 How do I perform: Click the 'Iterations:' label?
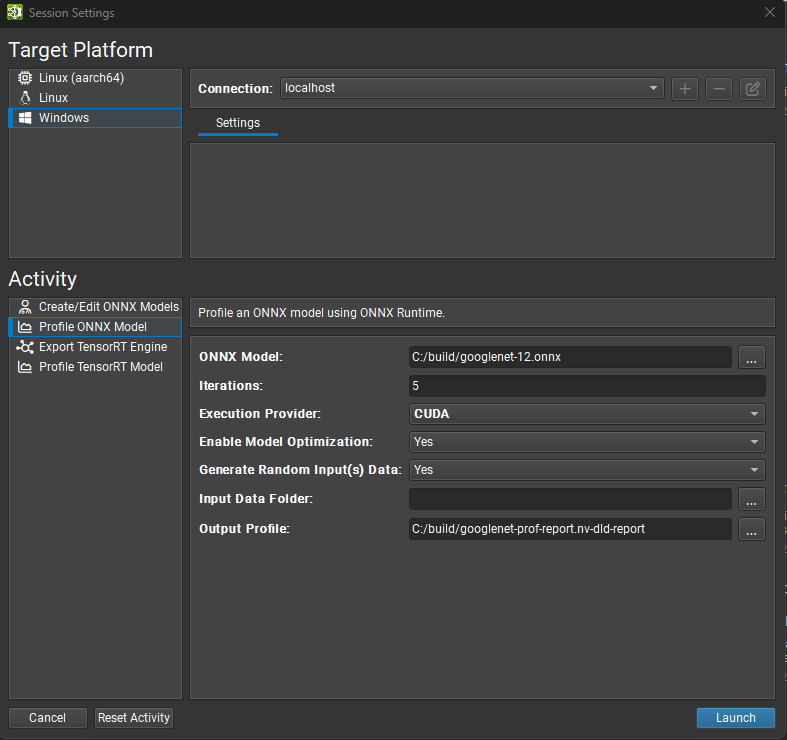coord(231,386)
